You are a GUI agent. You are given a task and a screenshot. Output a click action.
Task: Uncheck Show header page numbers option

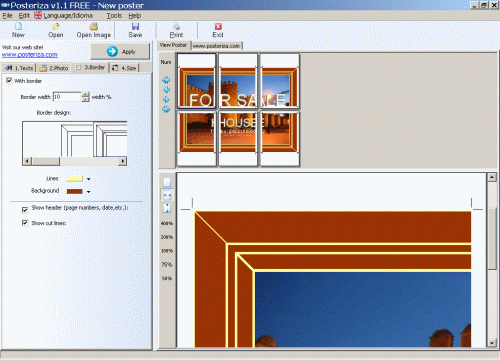(25, 210)
